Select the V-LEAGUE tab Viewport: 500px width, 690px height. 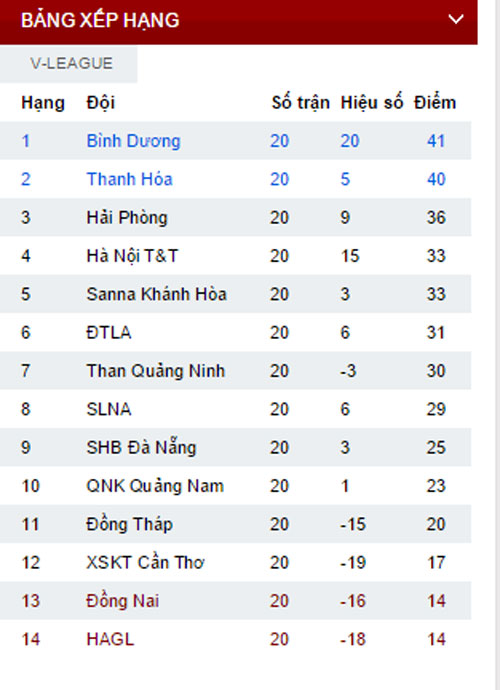(69, 64)
